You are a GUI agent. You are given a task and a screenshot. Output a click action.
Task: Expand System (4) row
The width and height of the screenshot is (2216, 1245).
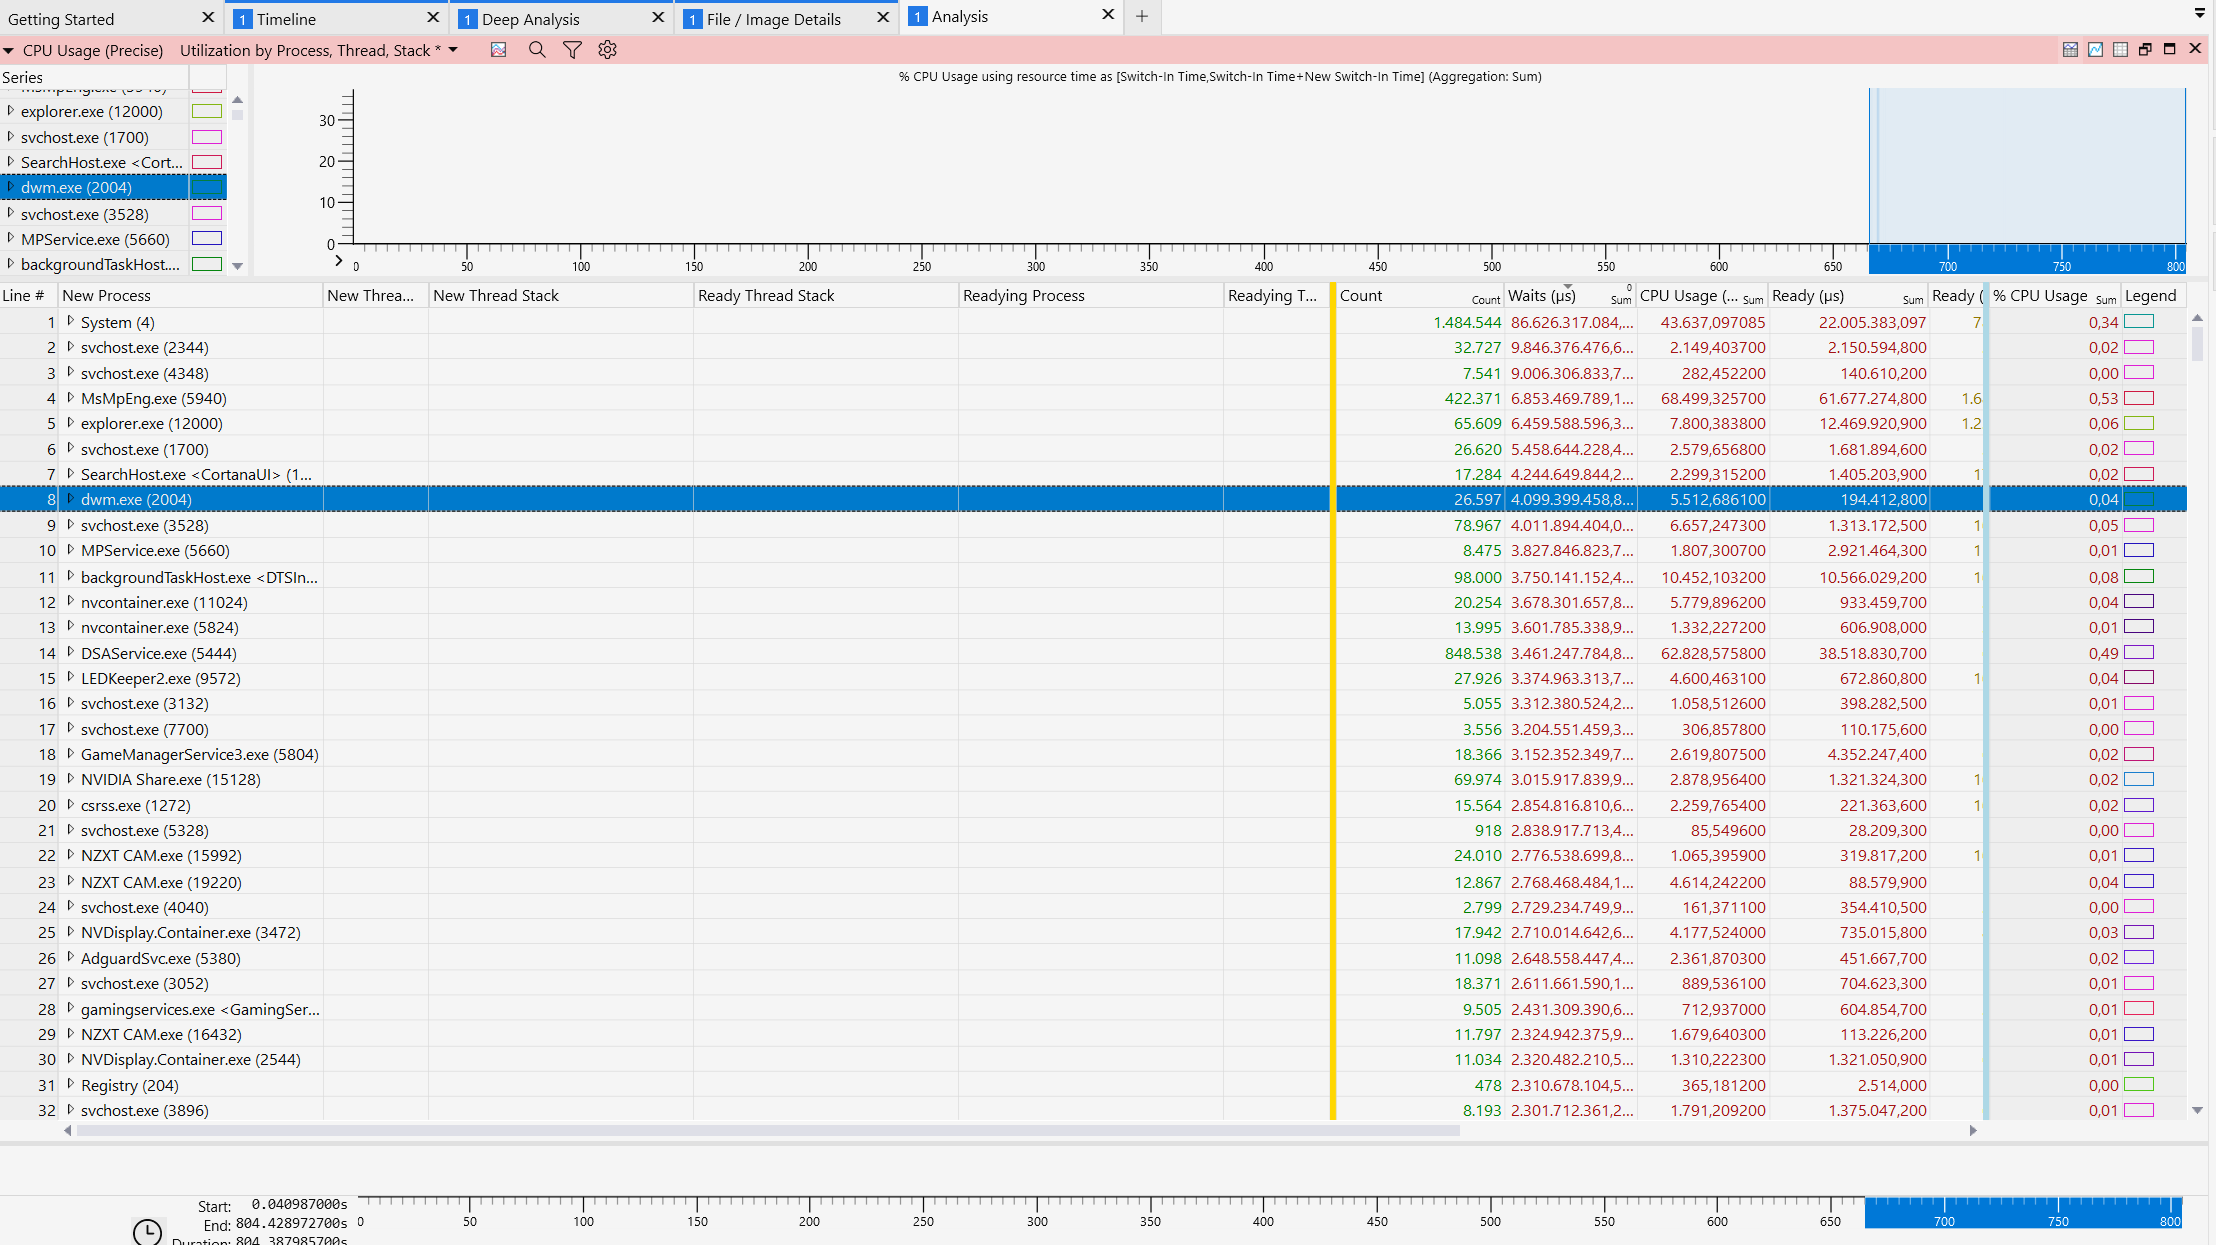tap(70, 322)
